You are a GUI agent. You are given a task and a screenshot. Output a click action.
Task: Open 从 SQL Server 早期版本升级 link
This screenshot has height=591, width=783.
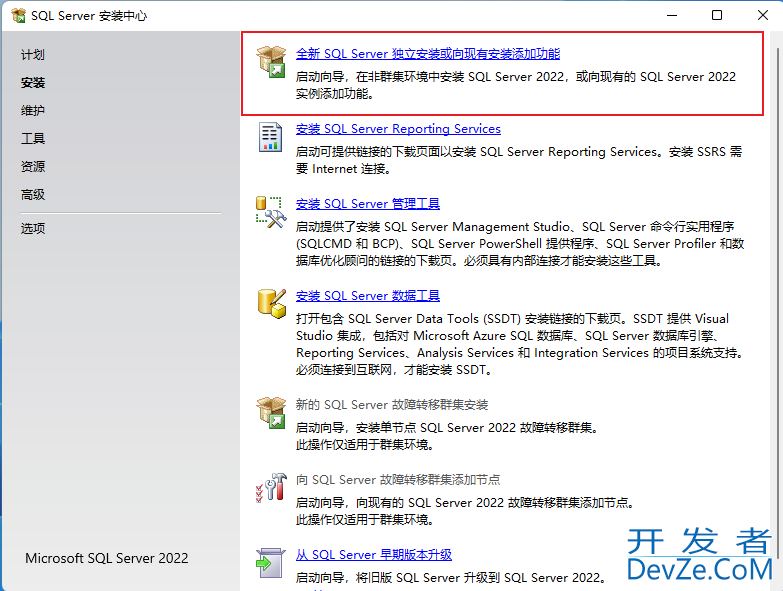(x=374, y=555)
